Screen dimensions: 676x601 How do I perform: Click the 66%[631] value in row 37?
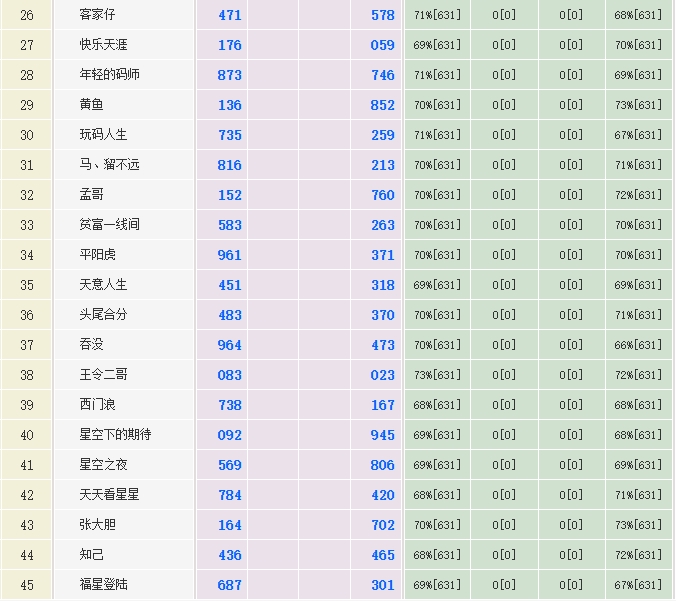coord(638,345)
